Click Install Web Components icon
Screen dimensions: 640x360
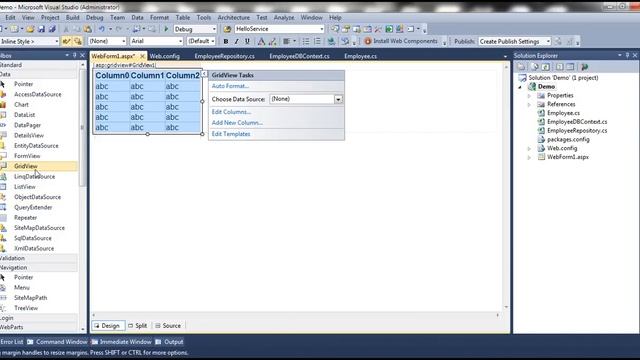(368, 41)
